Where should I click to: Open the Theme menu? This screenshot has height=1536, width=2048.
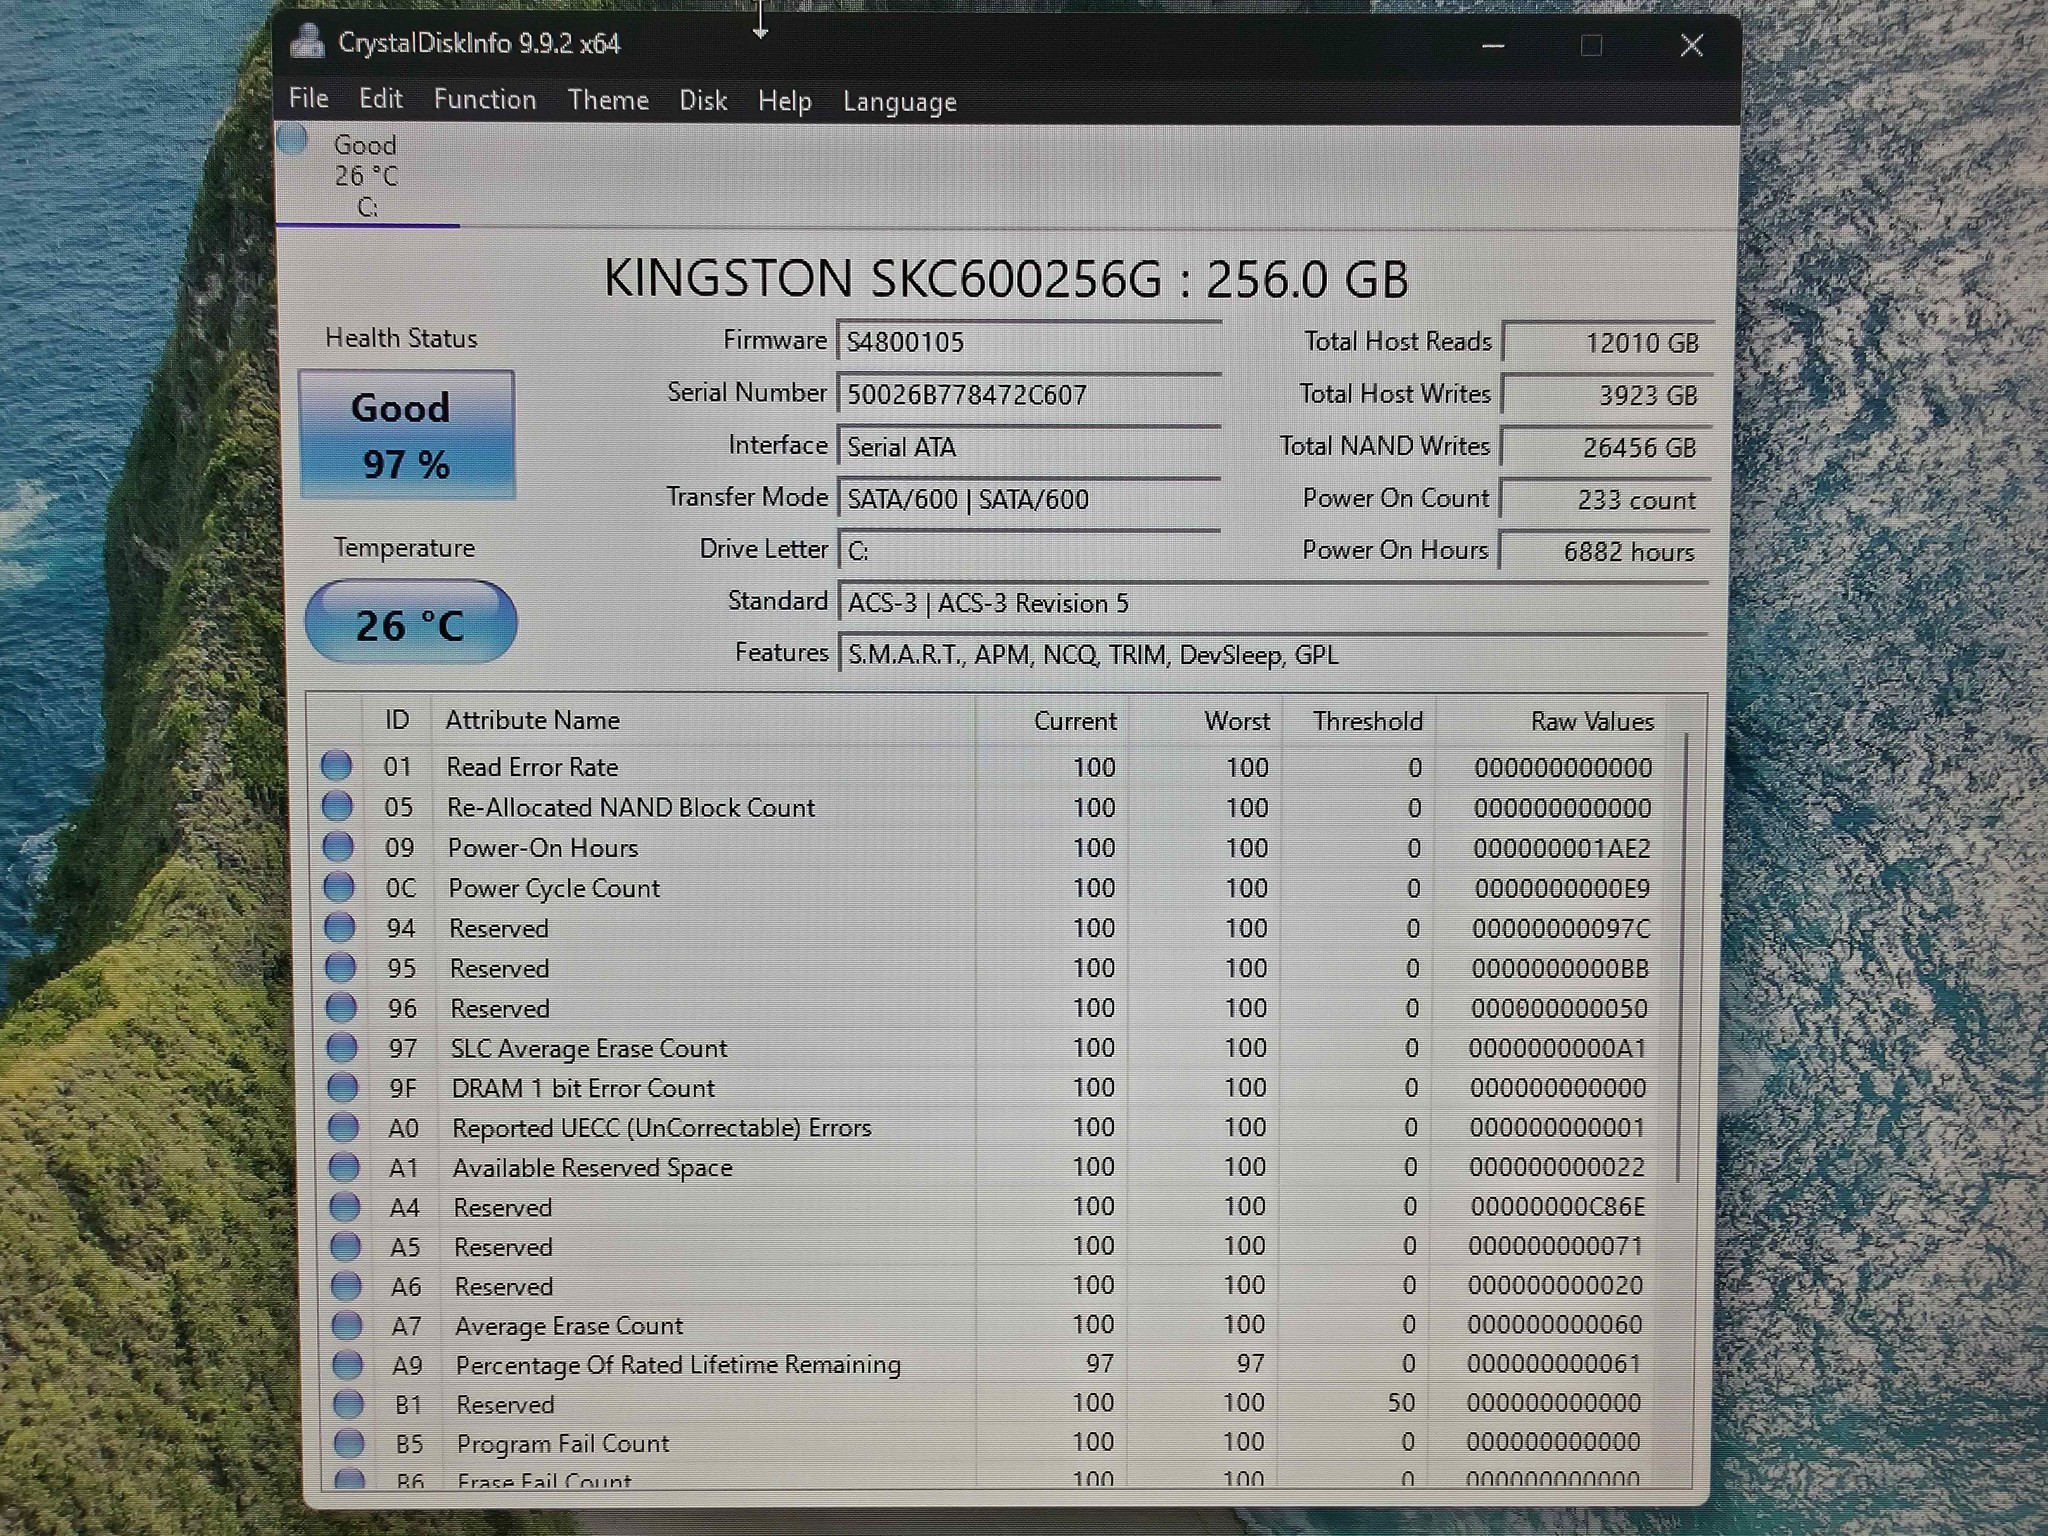(x=608, y=100)
